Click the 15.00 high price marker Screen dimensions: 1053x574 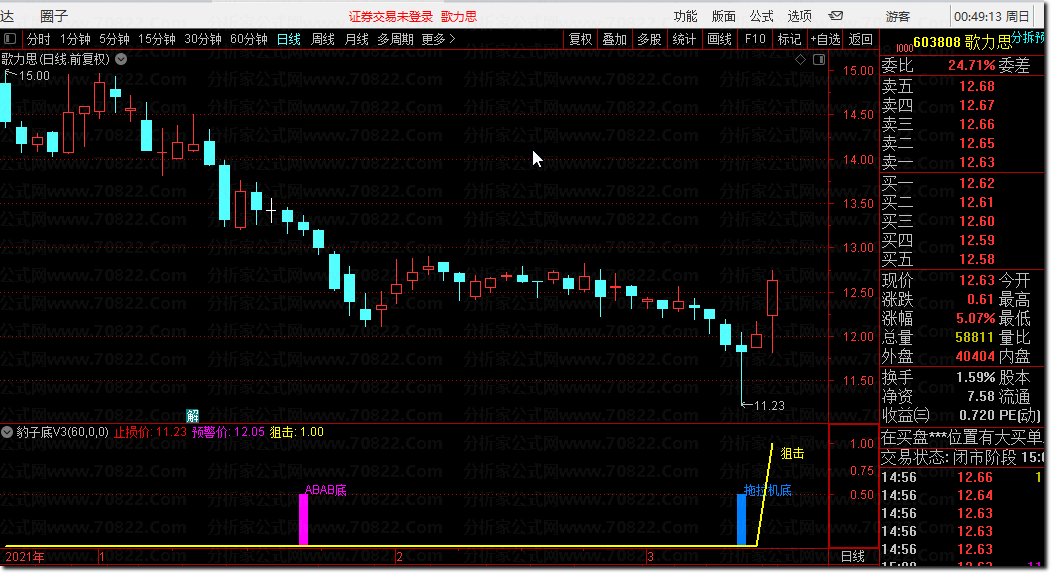pyautogui.click(x=34, y=76)
